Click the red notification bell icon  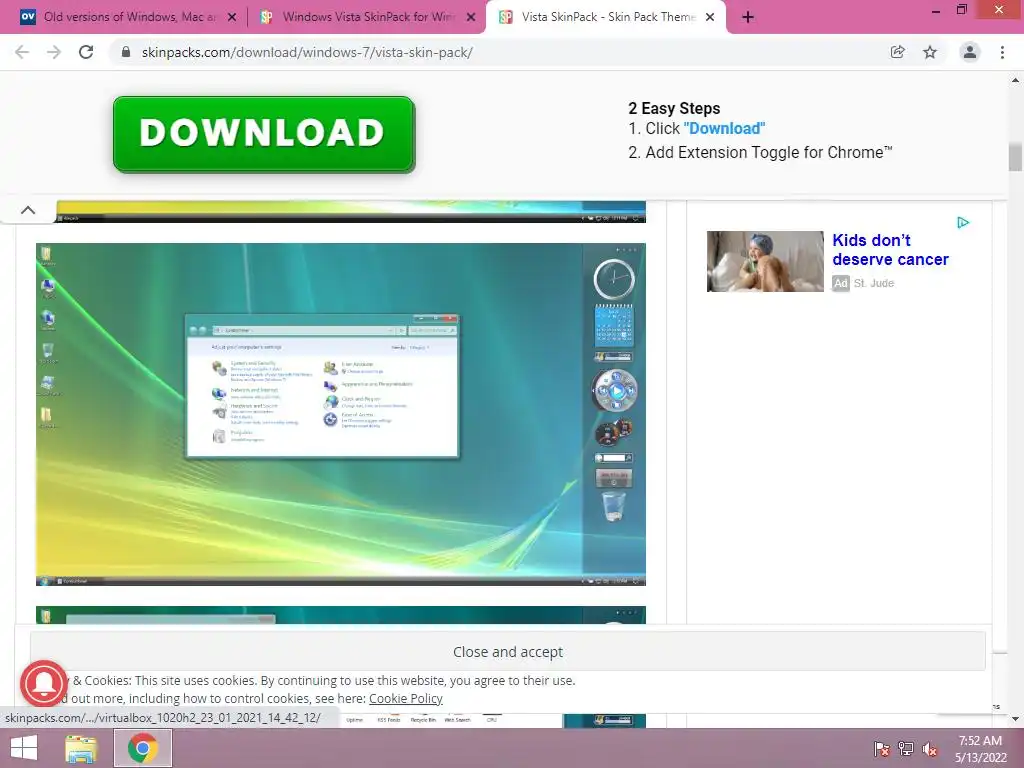tap(44, 683)
